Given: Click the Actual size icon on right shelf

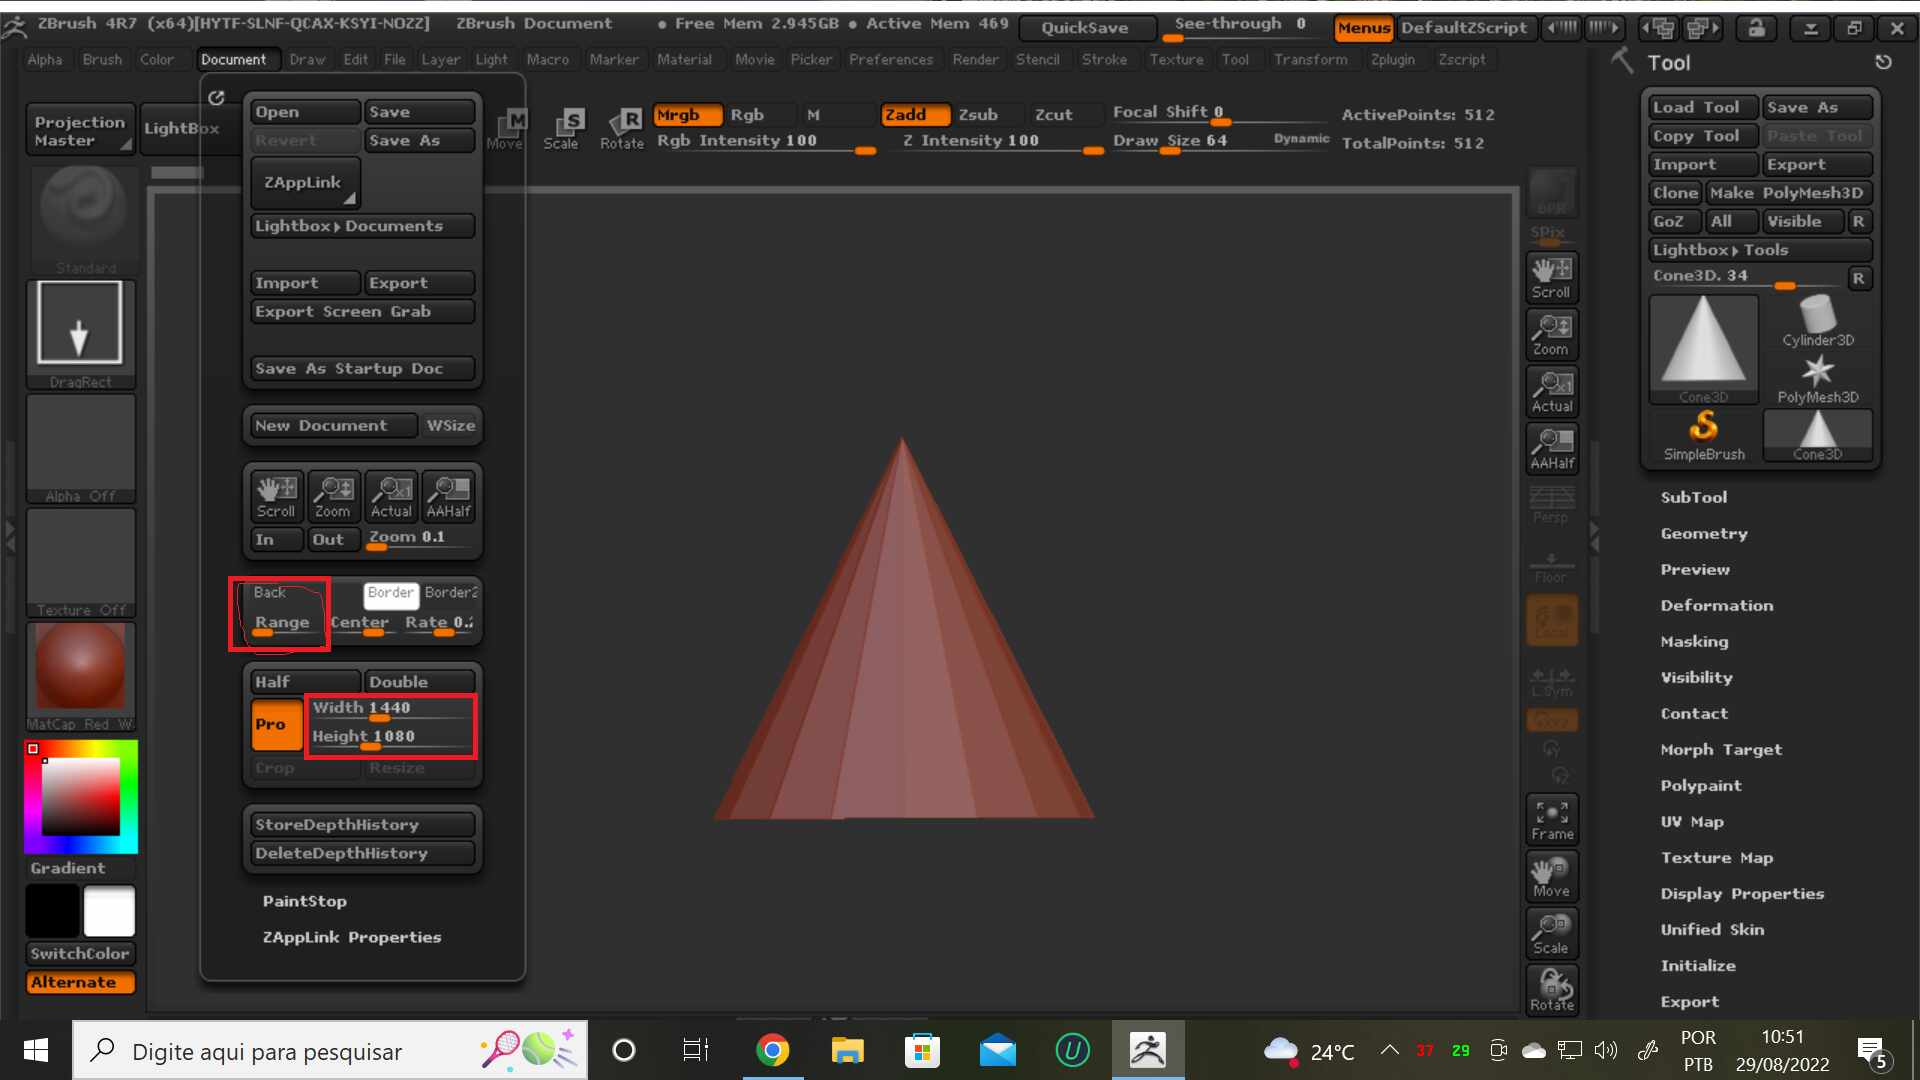Looking at the screenshot, I should pyautogui.click(x=1552, y=391).
